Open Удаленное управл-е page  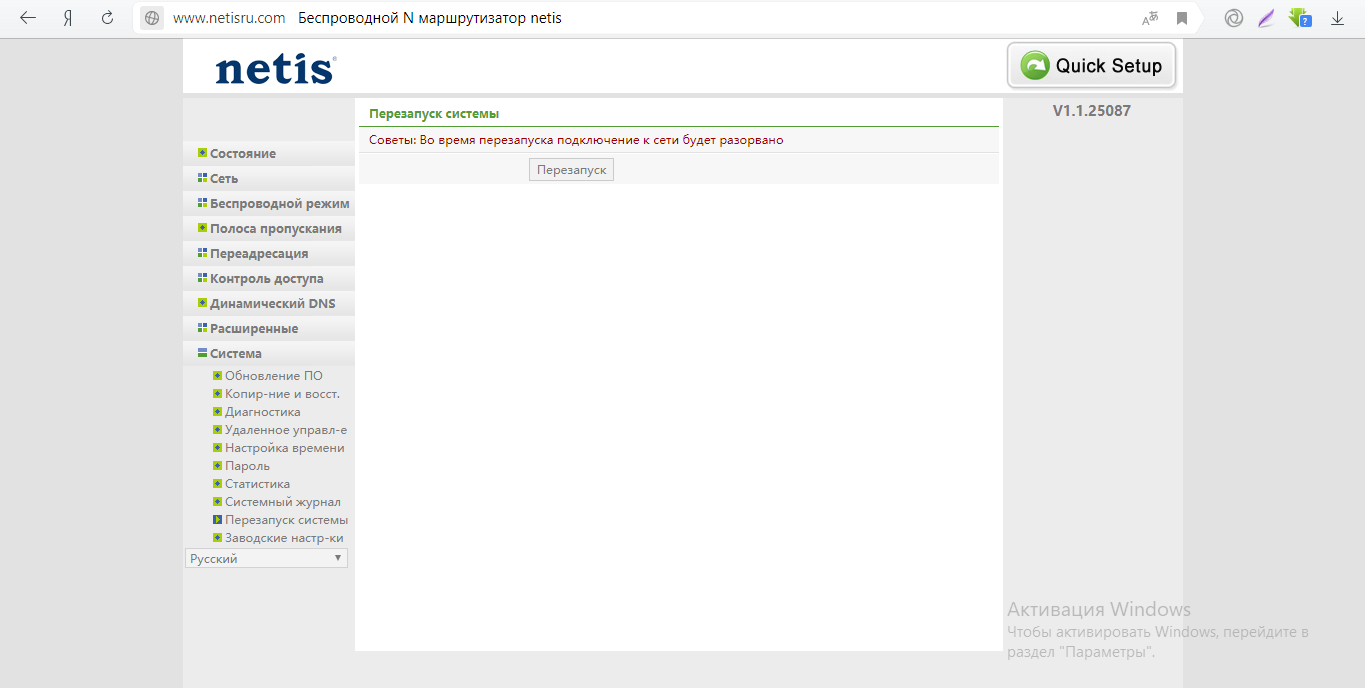(x=285, y=430)
